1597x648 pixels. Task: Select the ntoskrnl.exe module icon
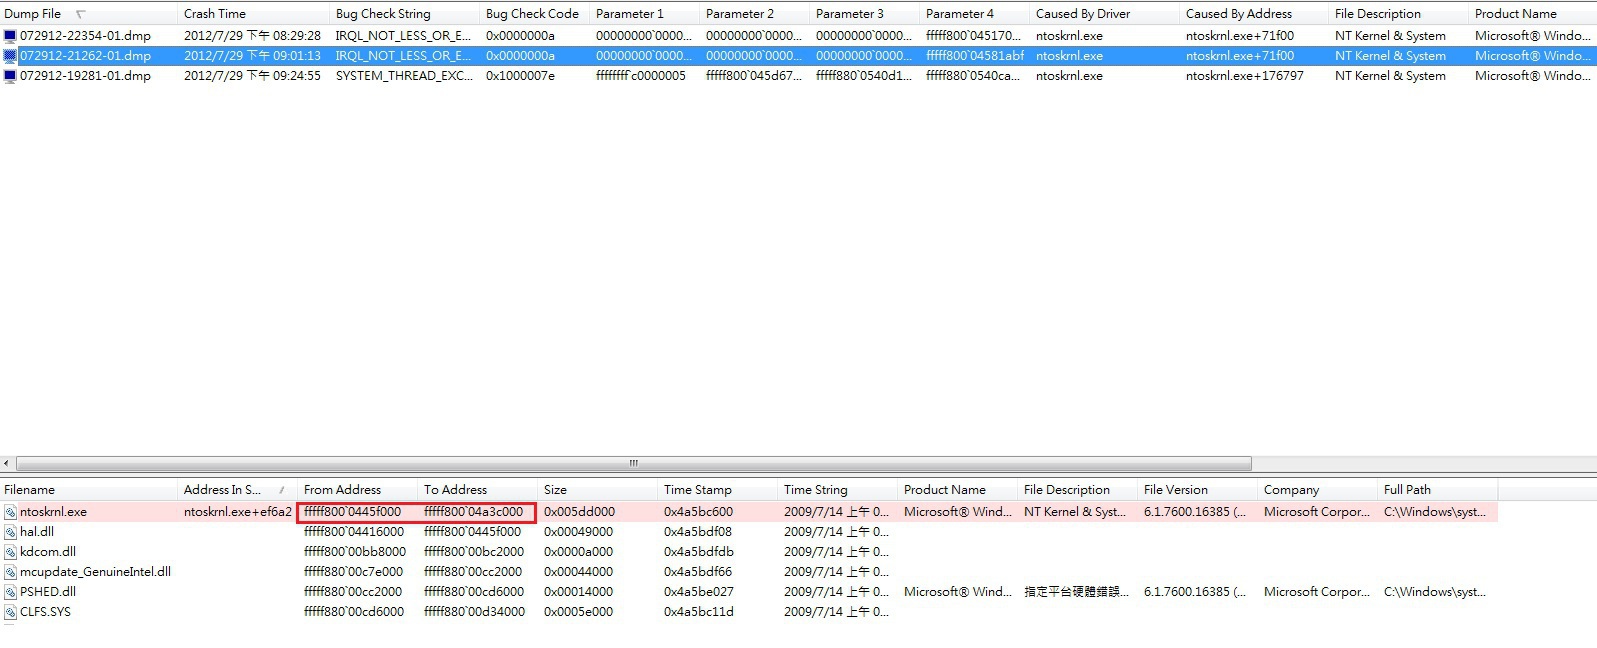(x=10, y=512)
